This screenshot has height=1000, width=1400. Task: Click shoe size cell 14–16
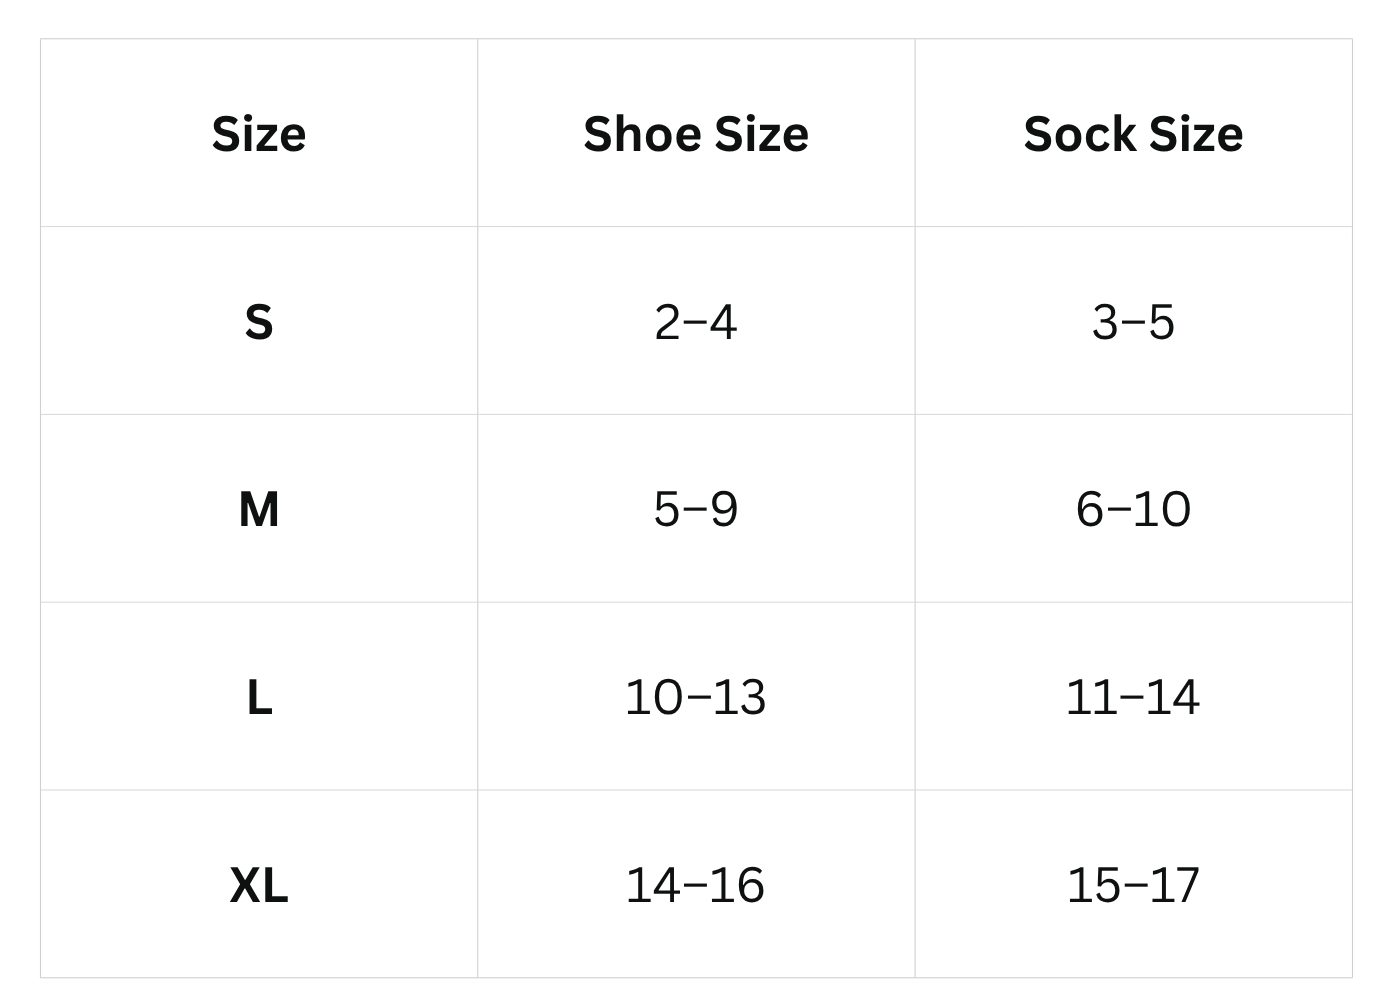coord(696,885)
